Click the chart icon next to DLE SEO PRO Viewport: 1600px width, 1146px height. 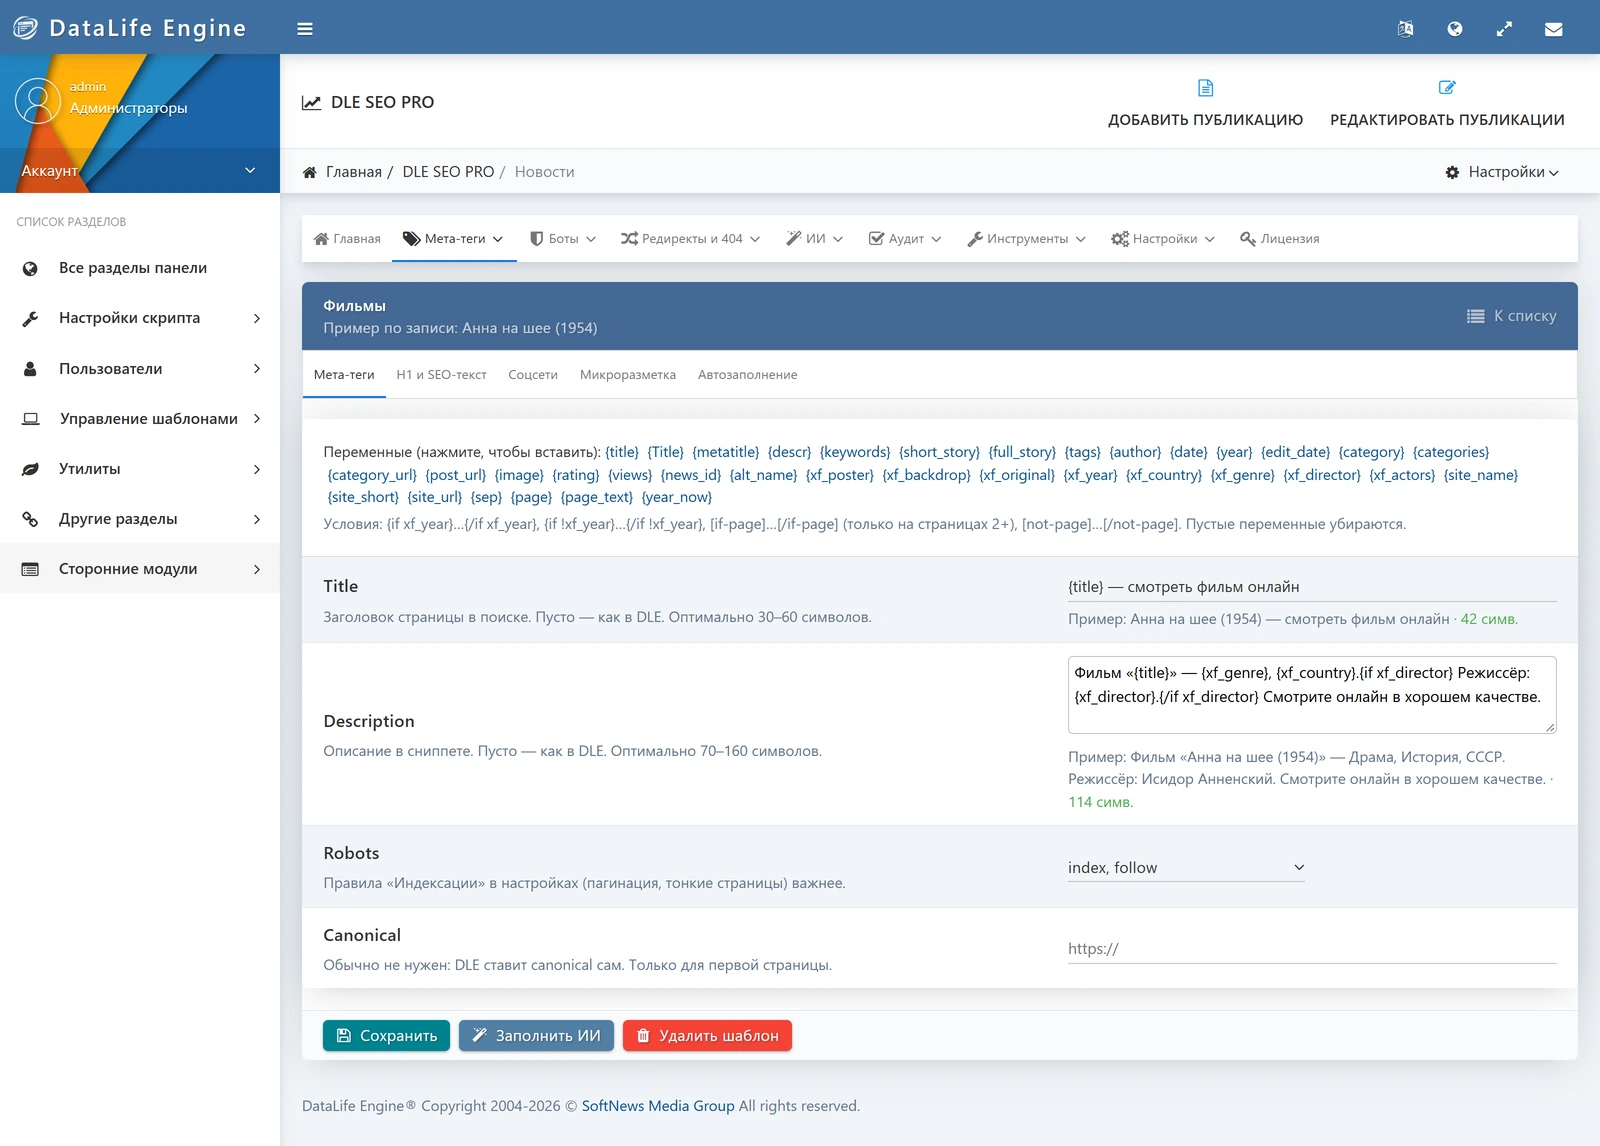pos(312,102)
